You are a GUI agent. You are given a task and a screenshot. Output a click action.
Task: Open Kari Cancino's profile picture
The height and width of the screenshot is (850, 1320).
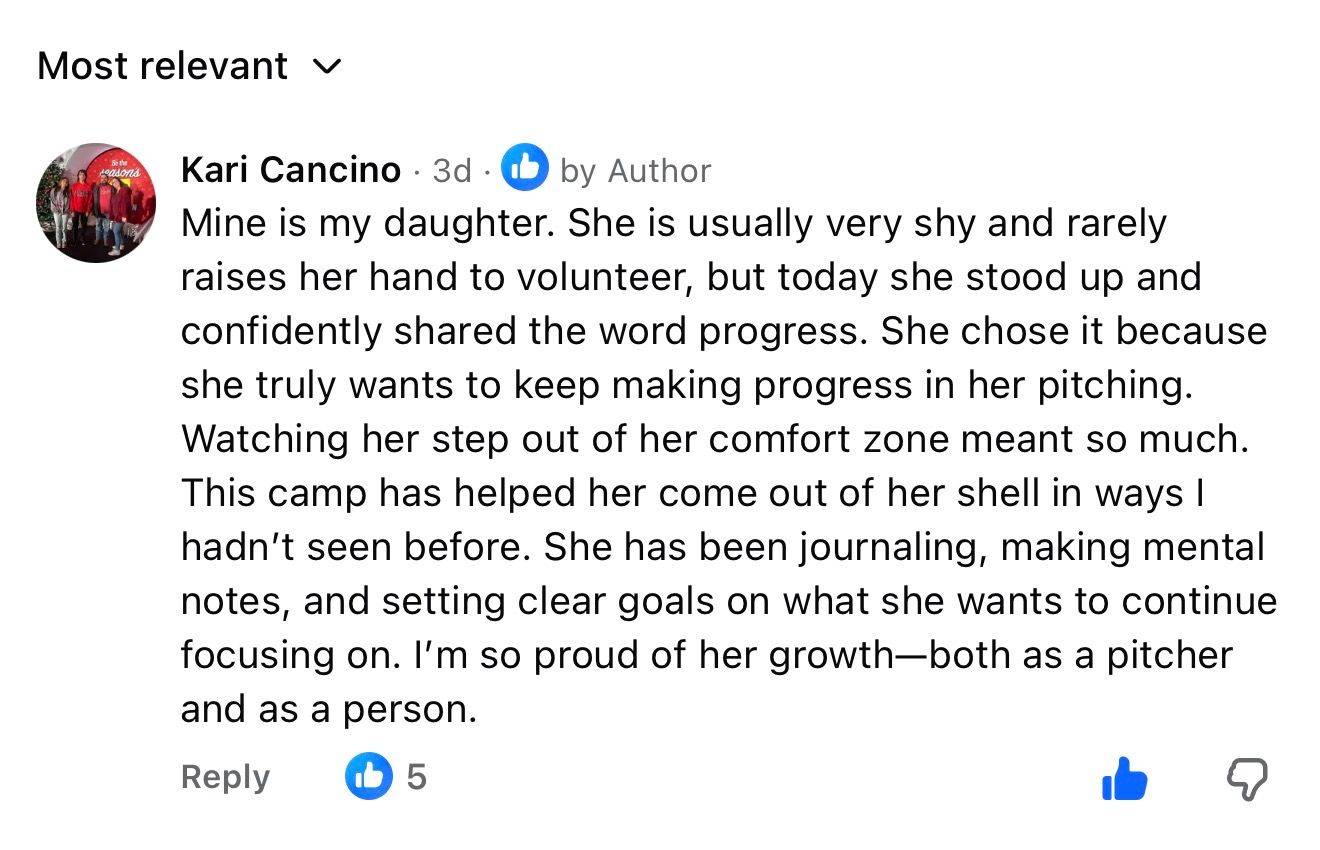[96, 202]
